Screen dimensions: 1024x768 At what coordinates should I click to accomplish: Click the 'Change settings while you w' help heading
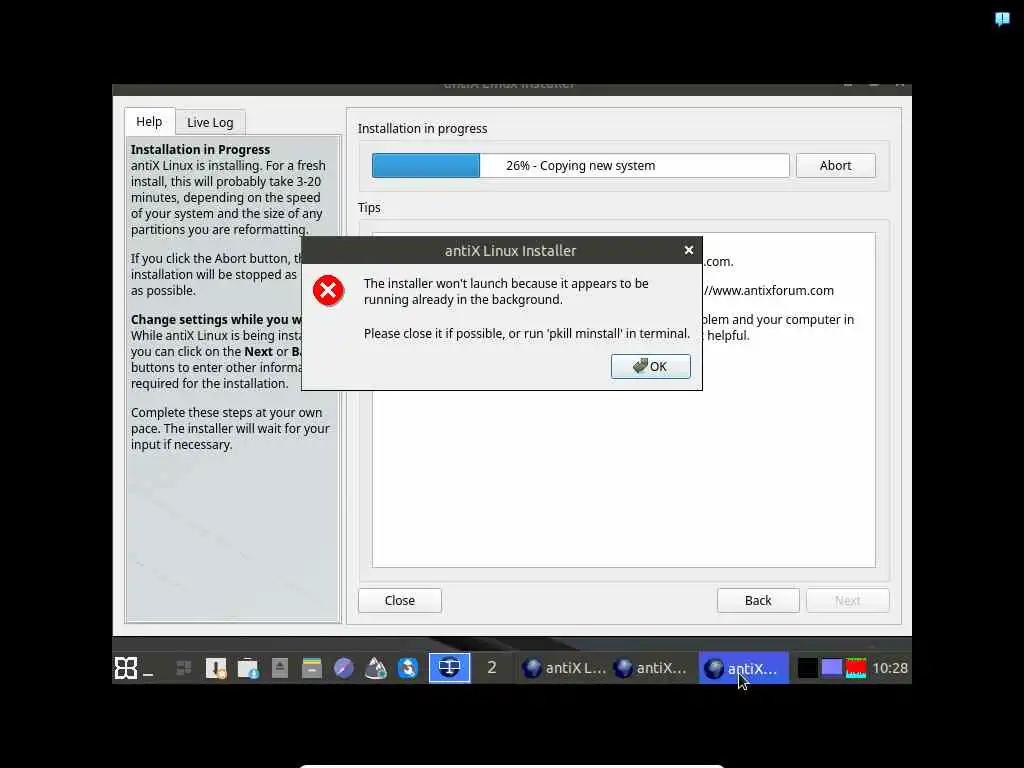[216, 319]
